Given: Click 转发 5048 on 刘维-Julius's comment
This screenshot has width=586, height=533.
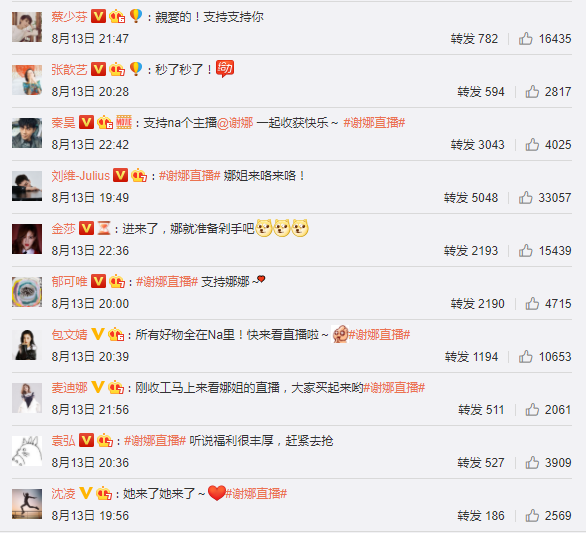Looking at the screenshot, I should coord(471,198).
